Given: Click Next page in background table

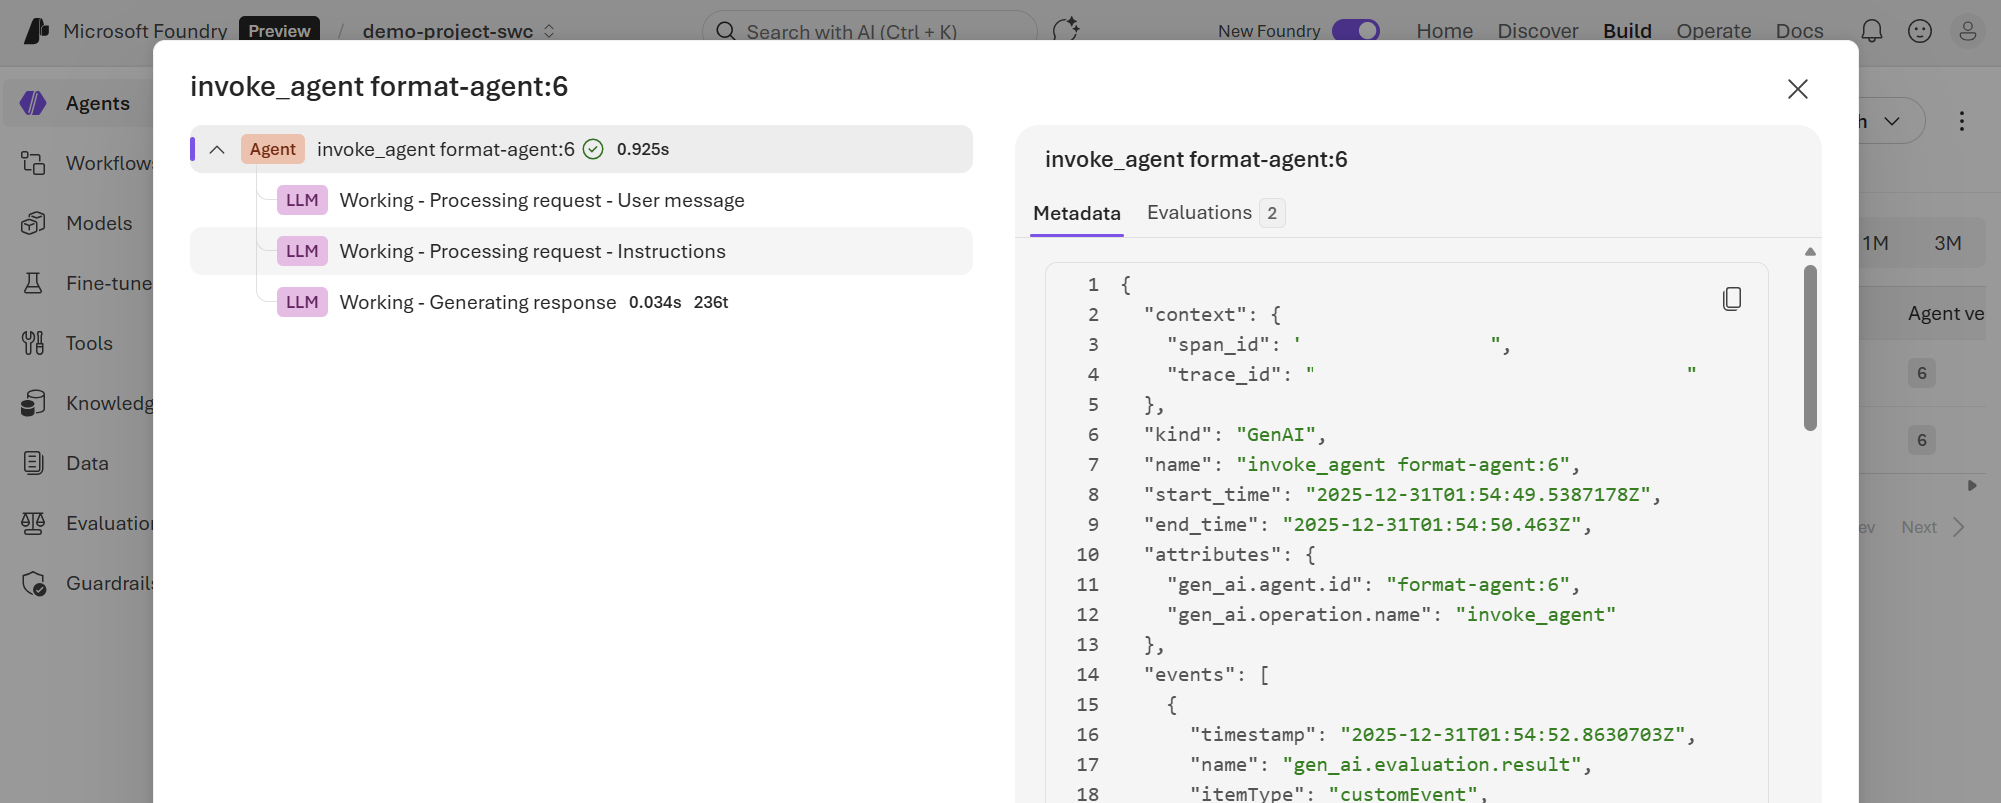Looking at the screenshot, I should point(1933,527).
